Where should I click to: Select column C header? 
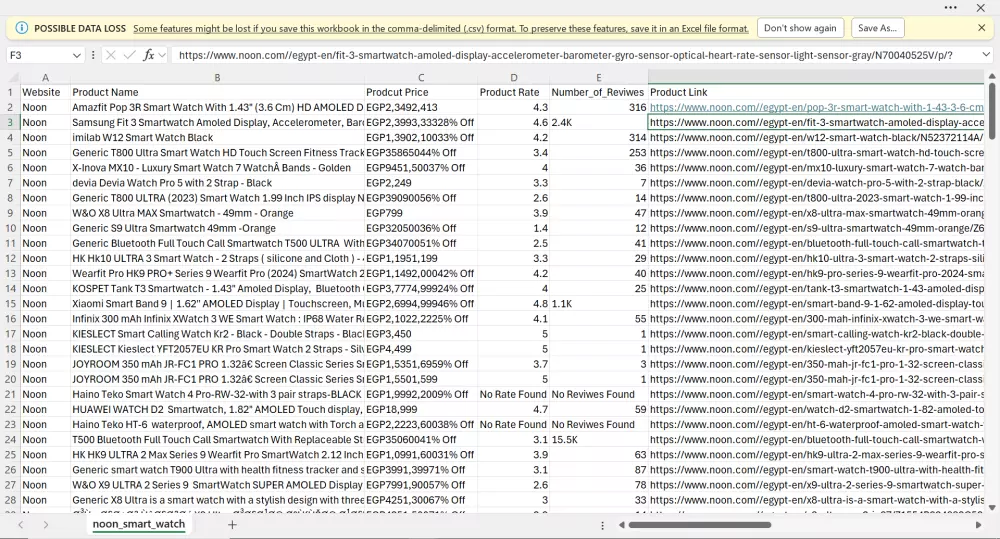point(421,77)
